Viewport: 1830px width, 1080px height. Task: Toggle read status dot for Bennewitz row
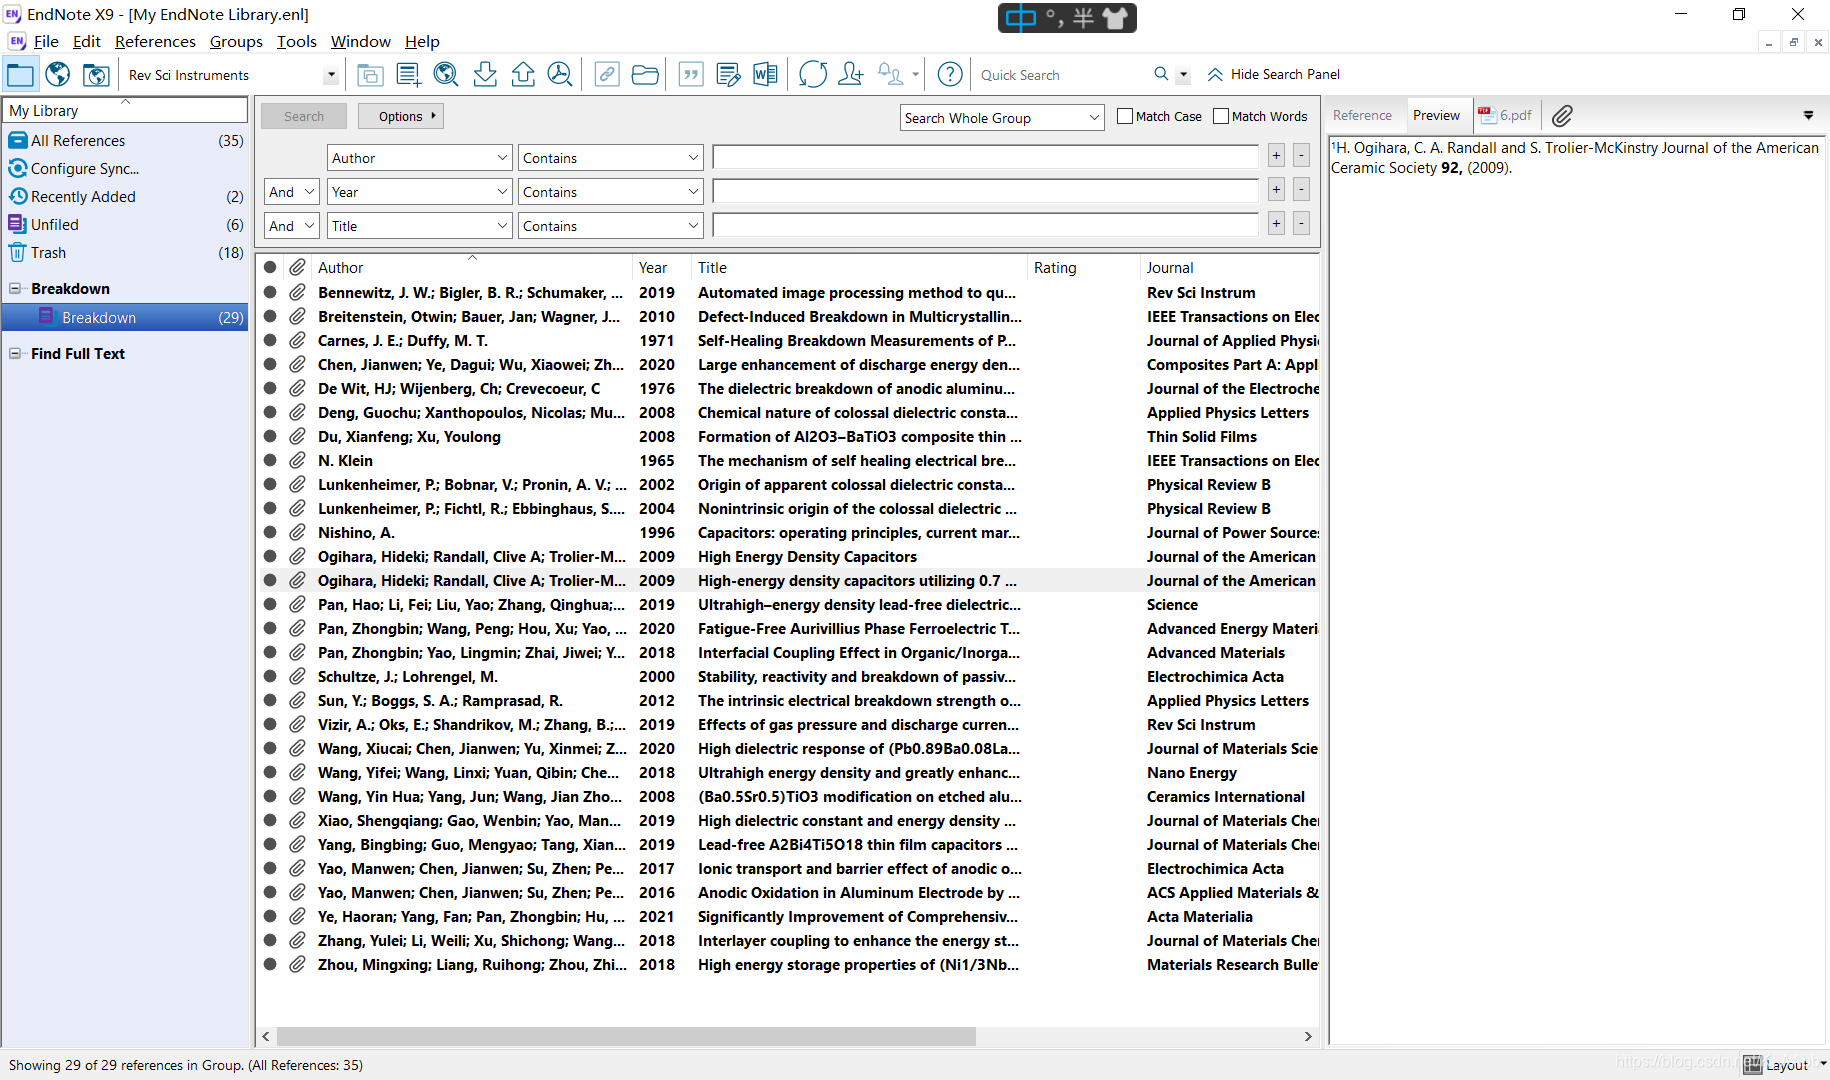[x=270, y=293]
